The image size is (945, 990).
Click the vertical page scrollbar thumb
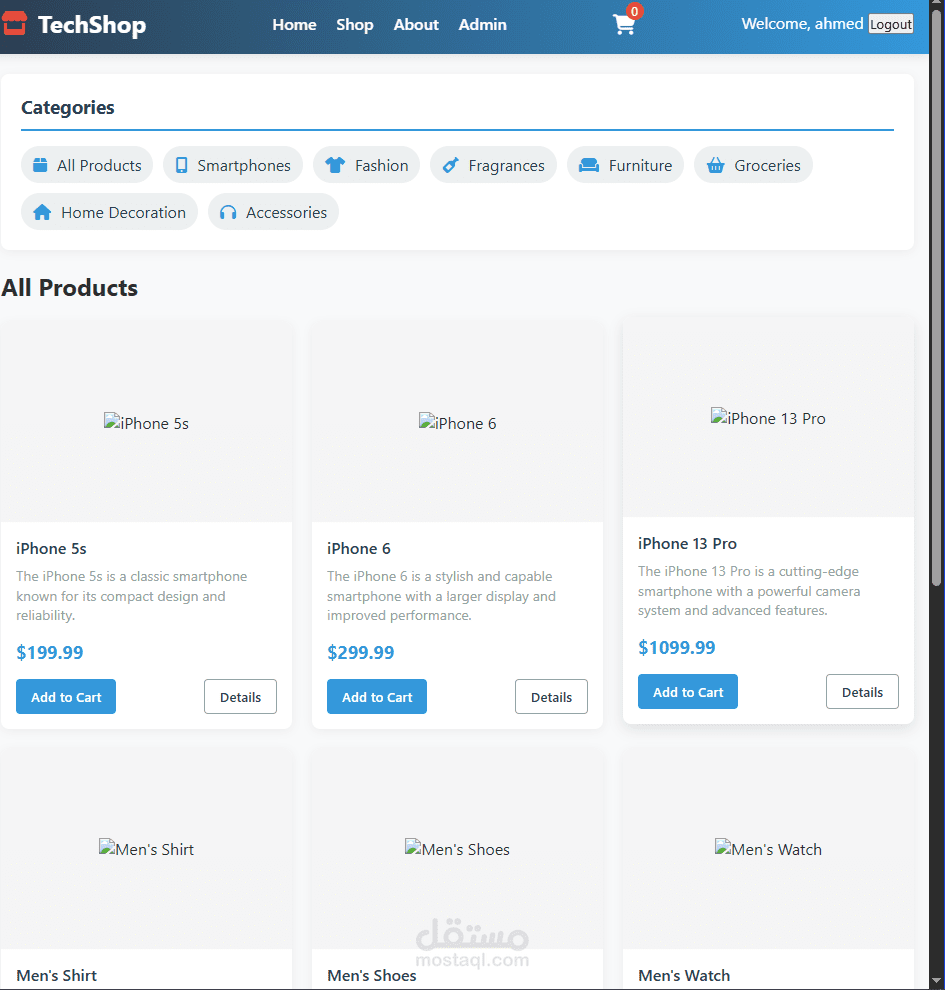937,297
